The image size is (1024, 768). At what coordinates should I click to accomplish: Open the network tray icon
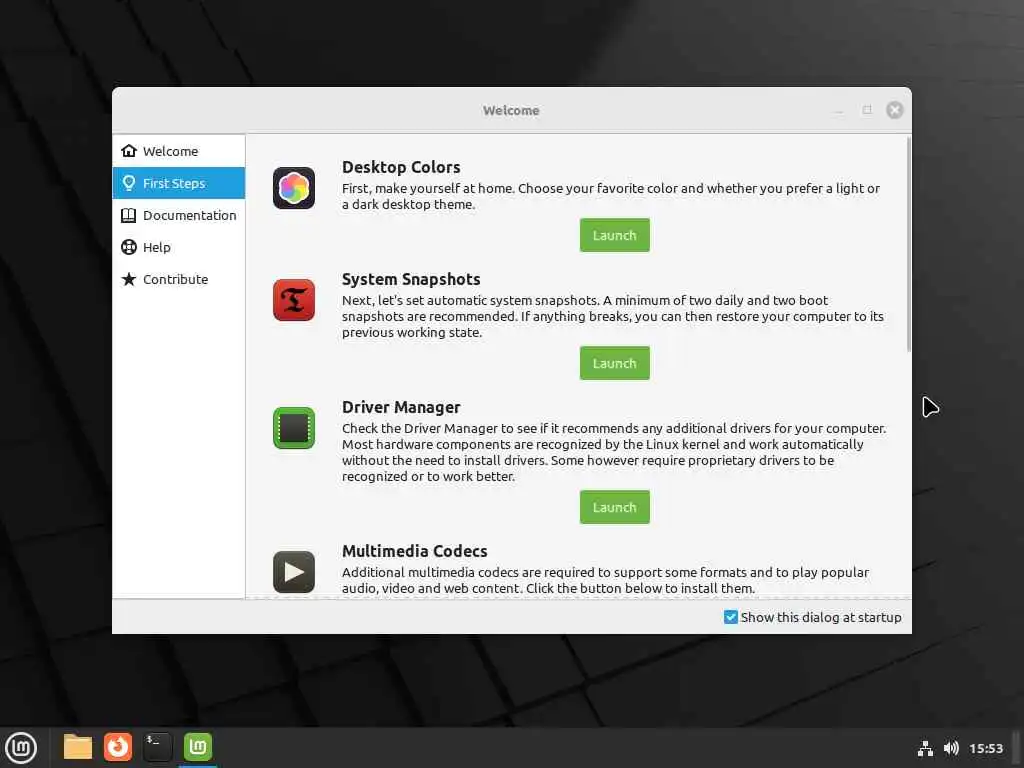tap(925, 748)
